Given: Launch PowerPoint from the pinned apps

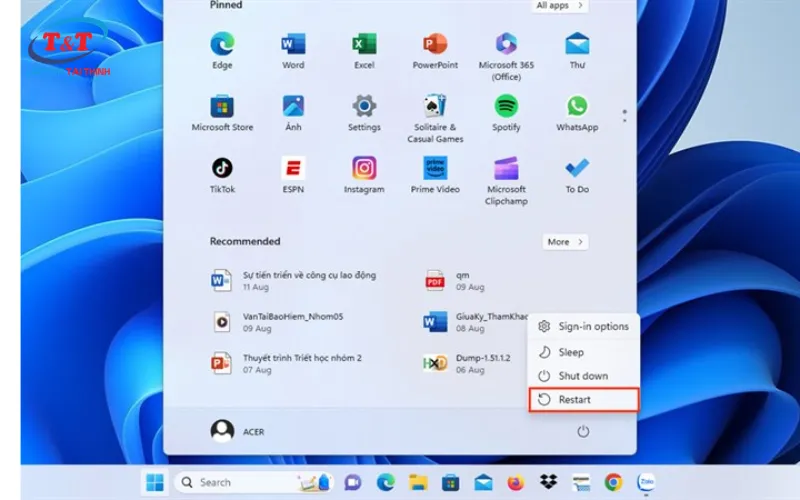Looking at the screenshot, I should 435,50.
